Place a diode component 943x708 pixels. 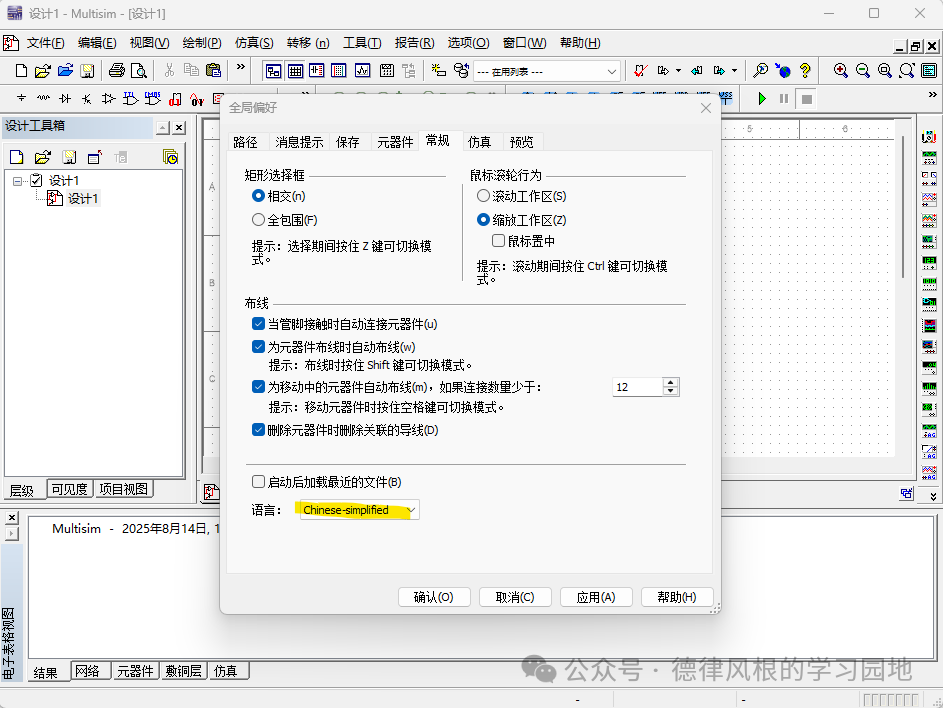pos(65,98)
